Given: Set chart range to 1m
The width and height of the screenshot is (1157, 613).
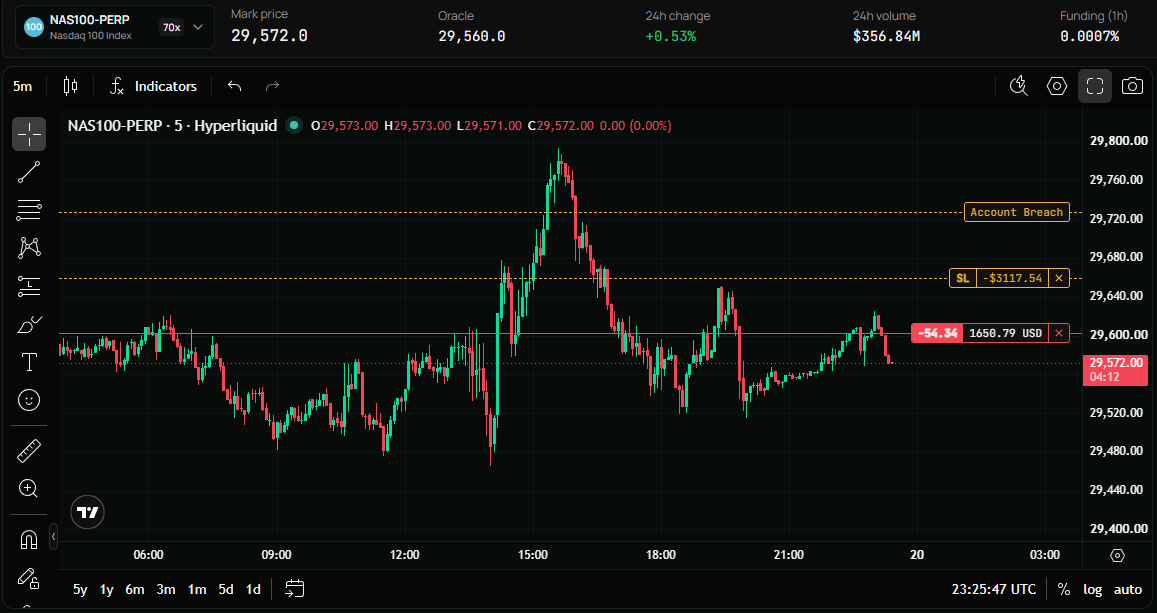Looking at the screenshot, I should click(x=197, y=589).
